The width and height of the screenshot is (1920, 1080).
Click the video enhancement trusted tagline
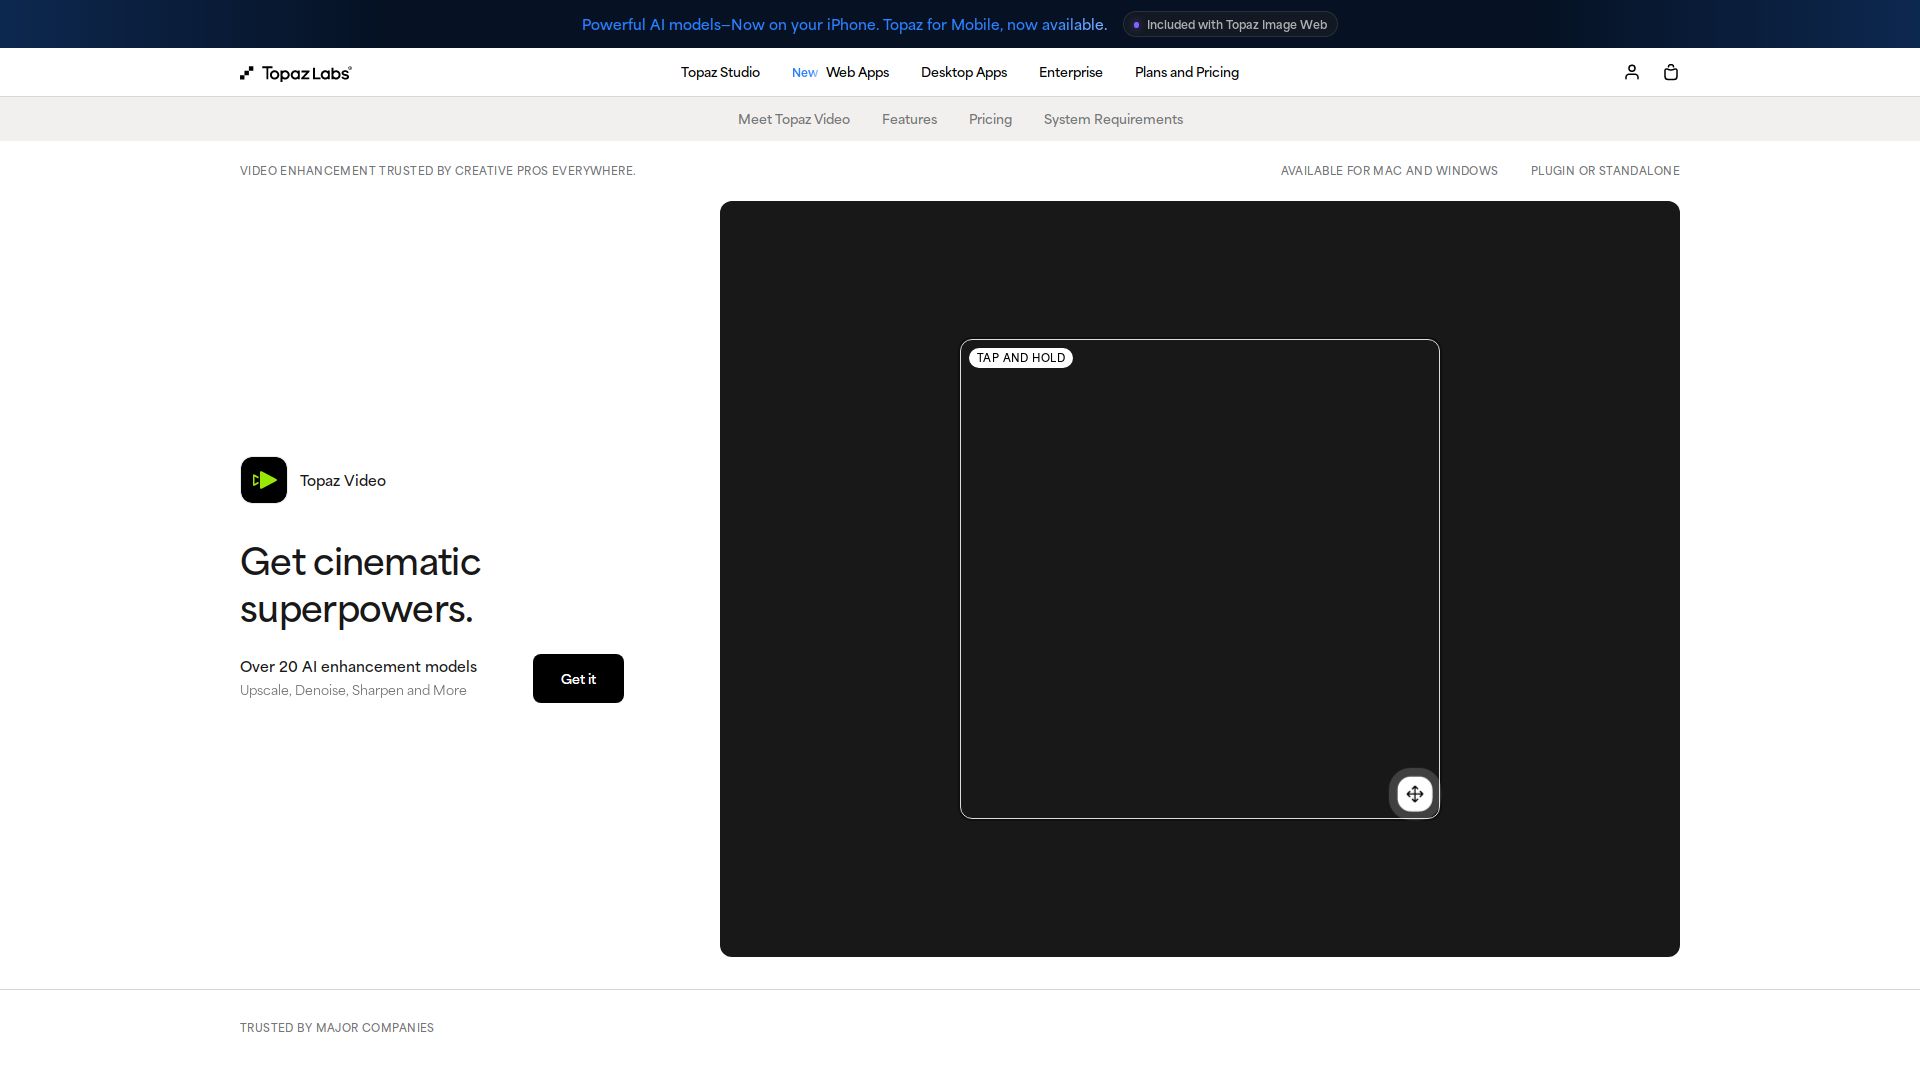438,171
